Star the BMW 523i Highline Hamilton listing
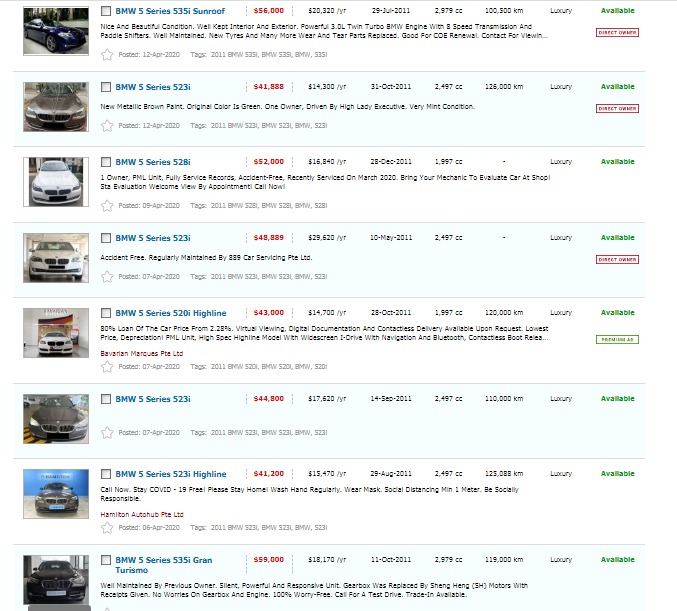Viewport: 677px width, 611px height. point(107,528)
